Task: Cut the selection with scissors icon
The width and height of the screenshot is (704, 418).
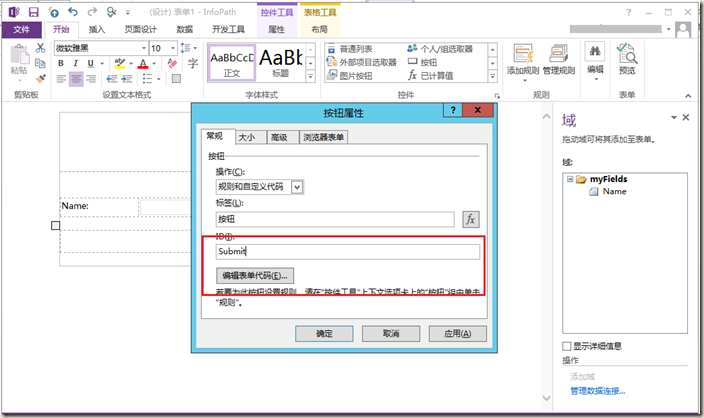Action: click(x=40, y=48)
